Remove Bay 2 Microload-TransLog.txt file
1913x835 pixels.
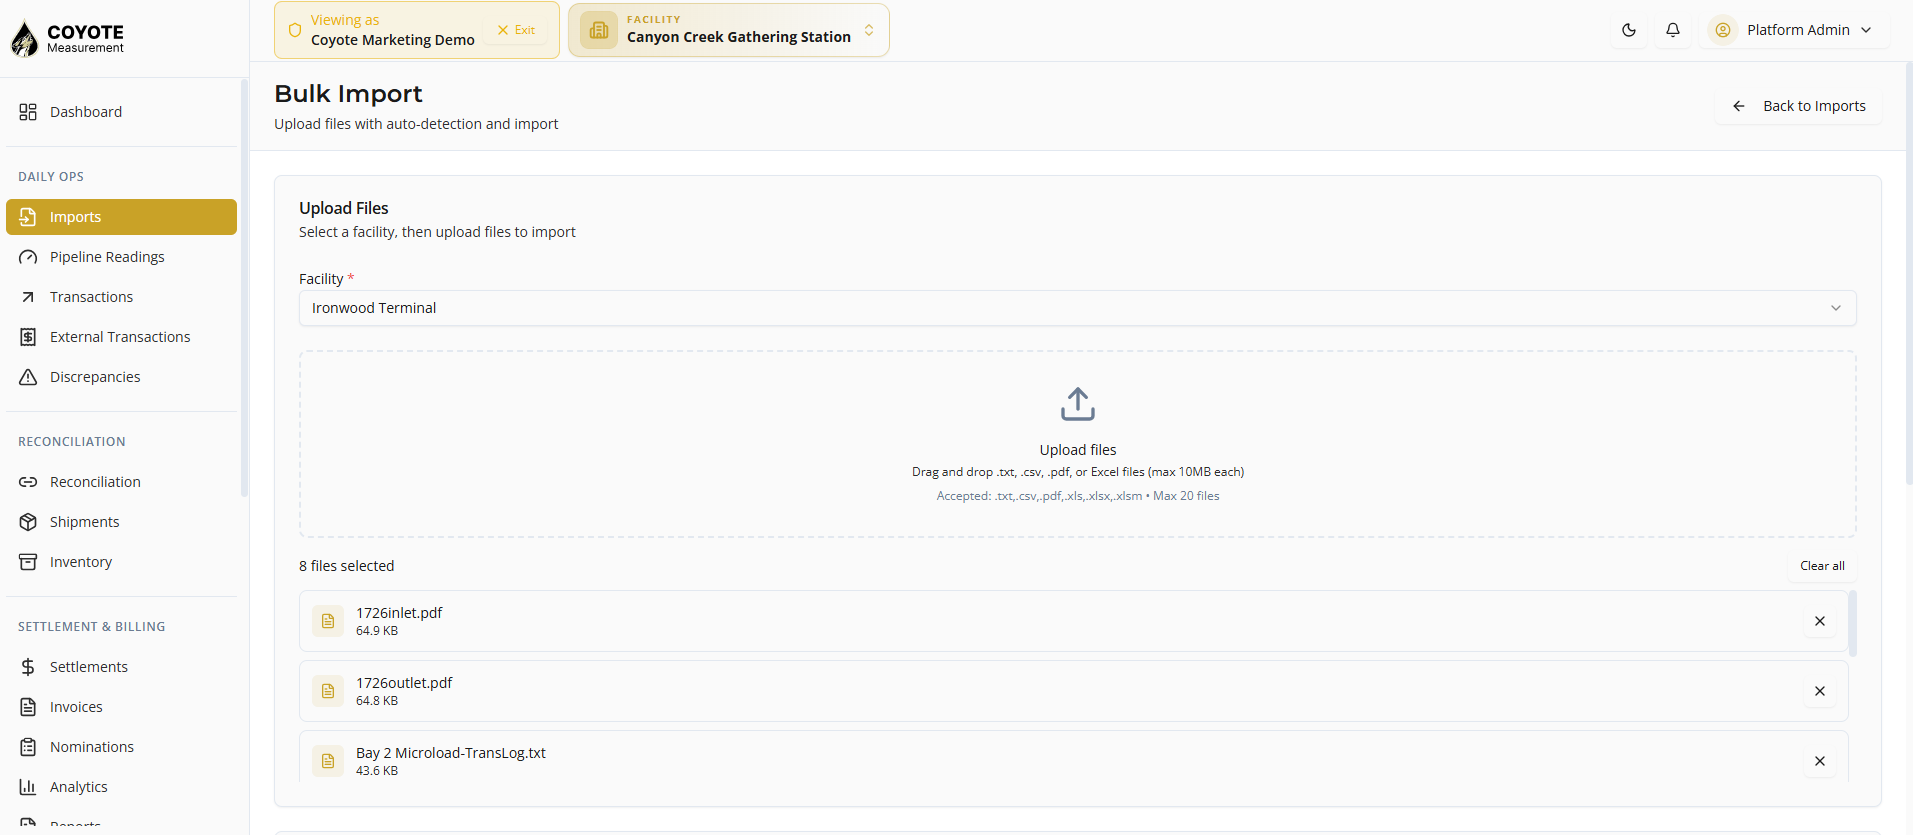[1819, 761]
